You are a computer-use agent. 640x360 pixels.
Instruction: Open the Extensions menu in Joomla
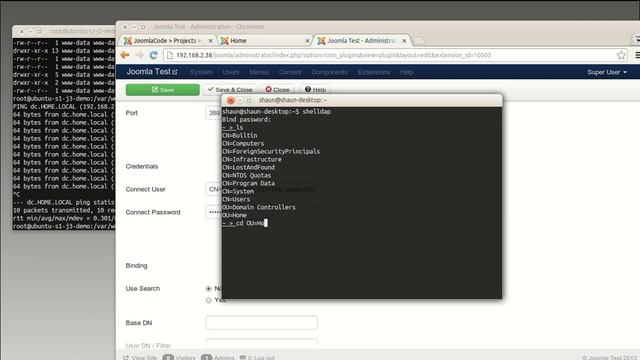click(374, 72)
